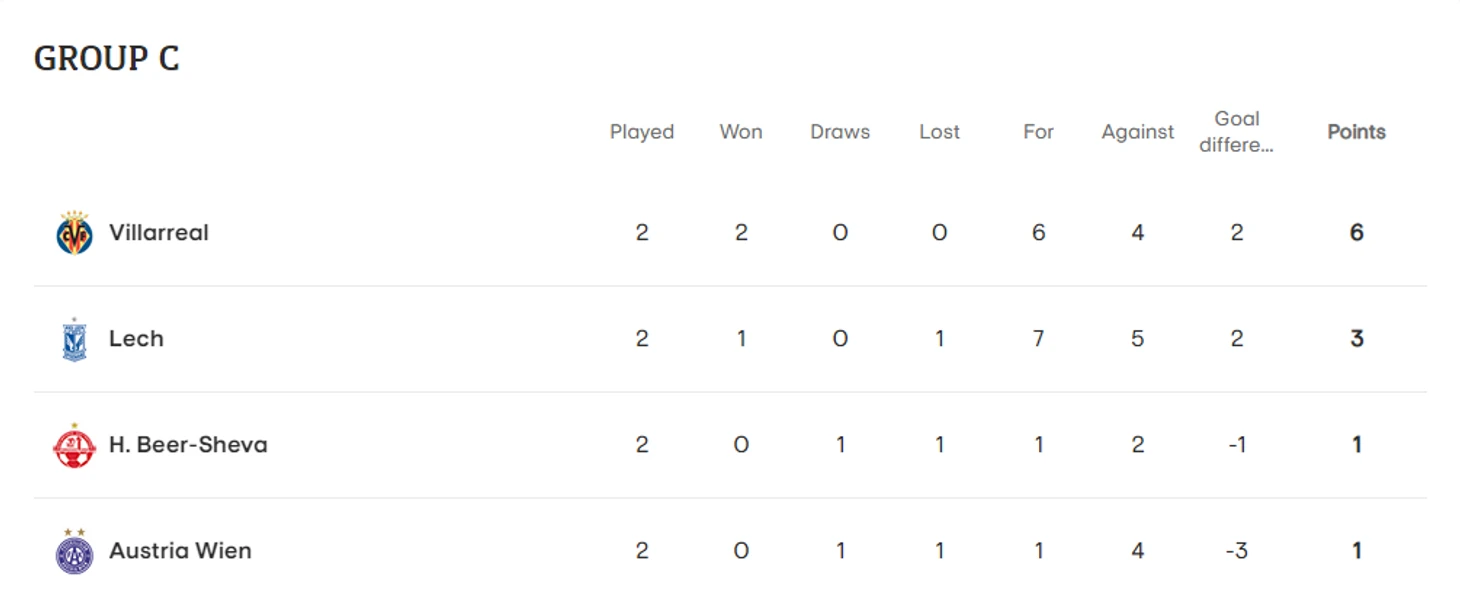Image resolution: width=1460 pixels, height=609 pixels.
Task: Click the Won column header
Action: 741,132
